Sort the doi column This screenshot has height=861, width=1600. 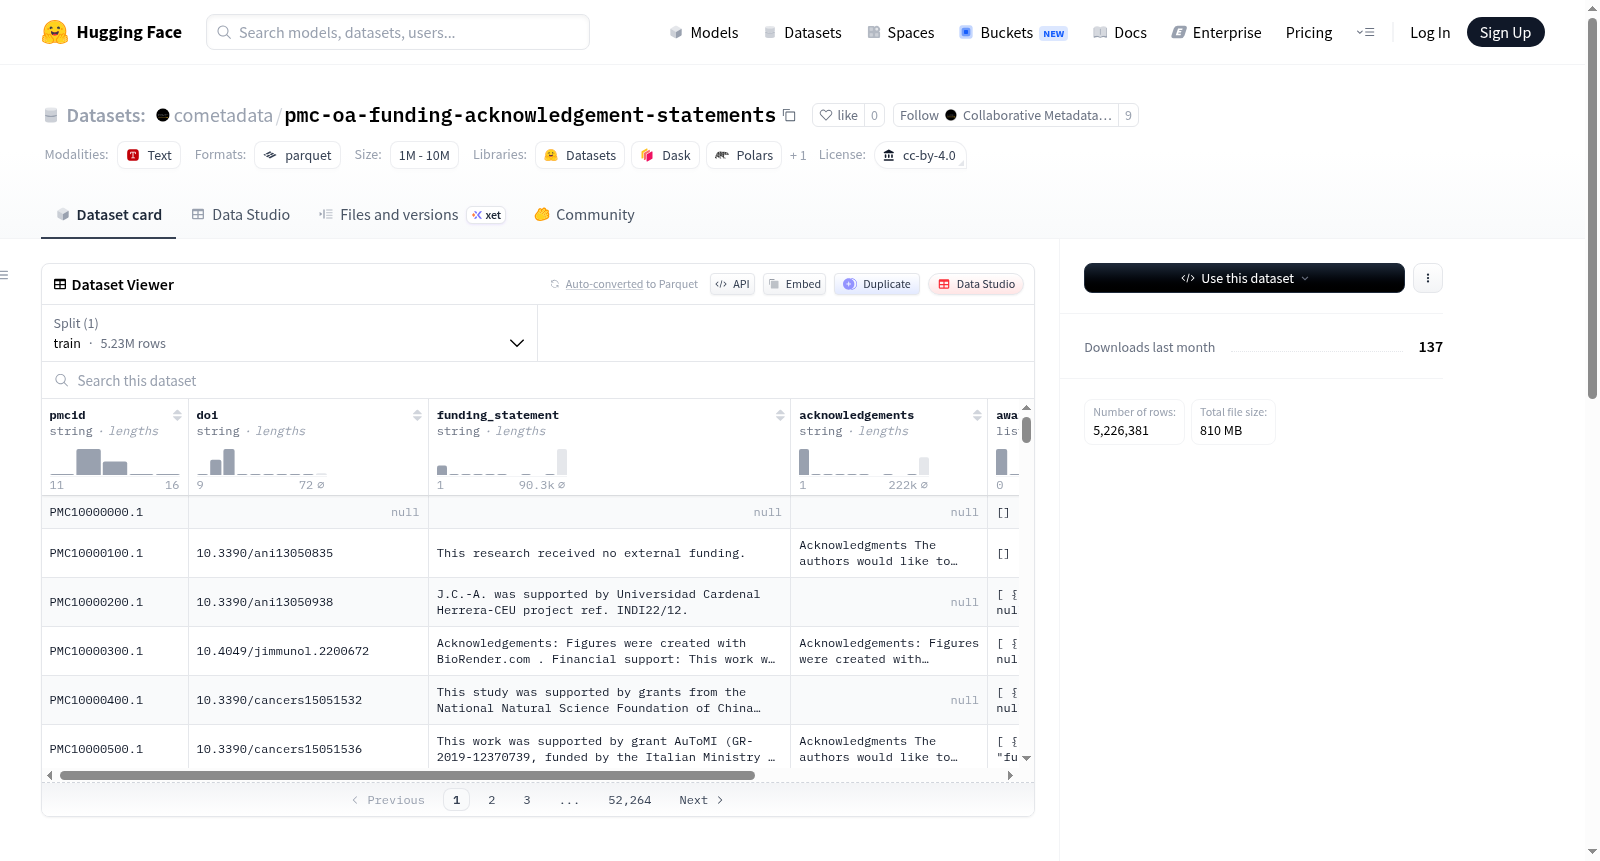click(417, 415)
